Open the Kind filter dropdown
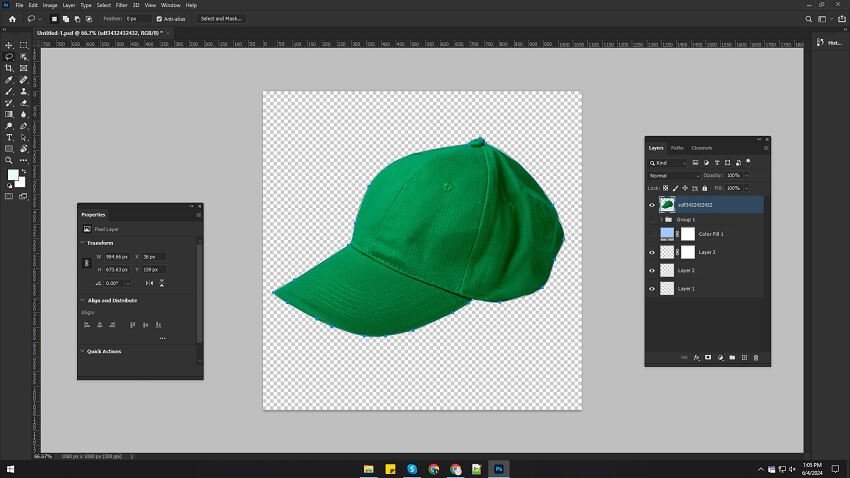The height and width of the screenshot is (478, 850). pos(668,163)
